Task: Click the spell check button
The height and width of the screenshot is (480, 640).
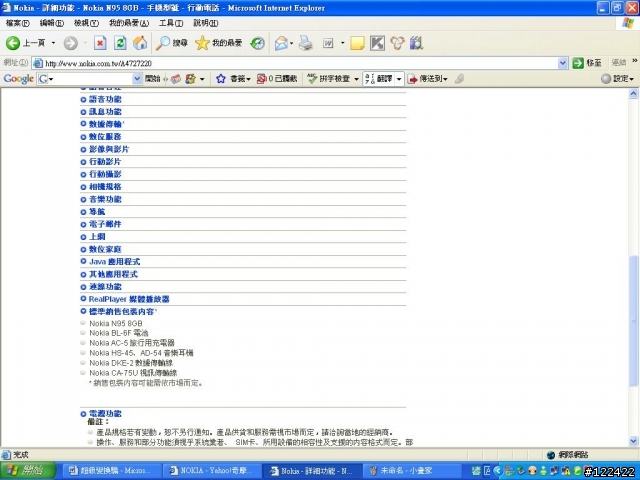Action: click(x=329, y=79)
